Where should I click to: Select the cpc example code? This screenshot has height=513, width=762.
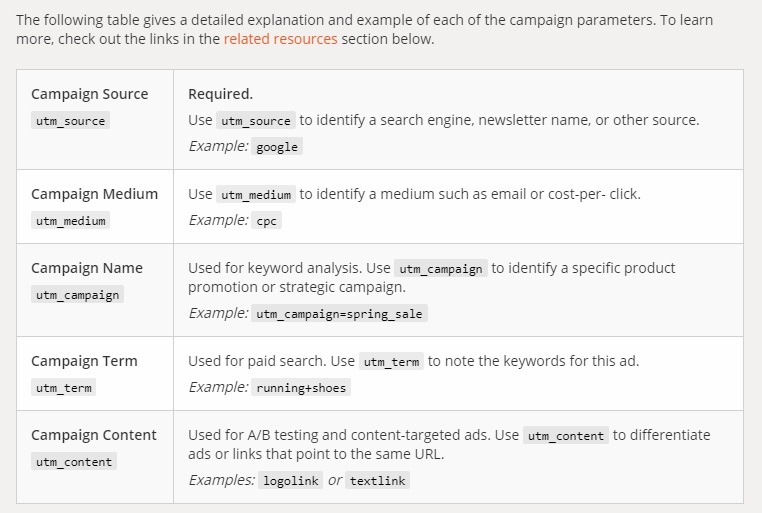tap(266, 221)
